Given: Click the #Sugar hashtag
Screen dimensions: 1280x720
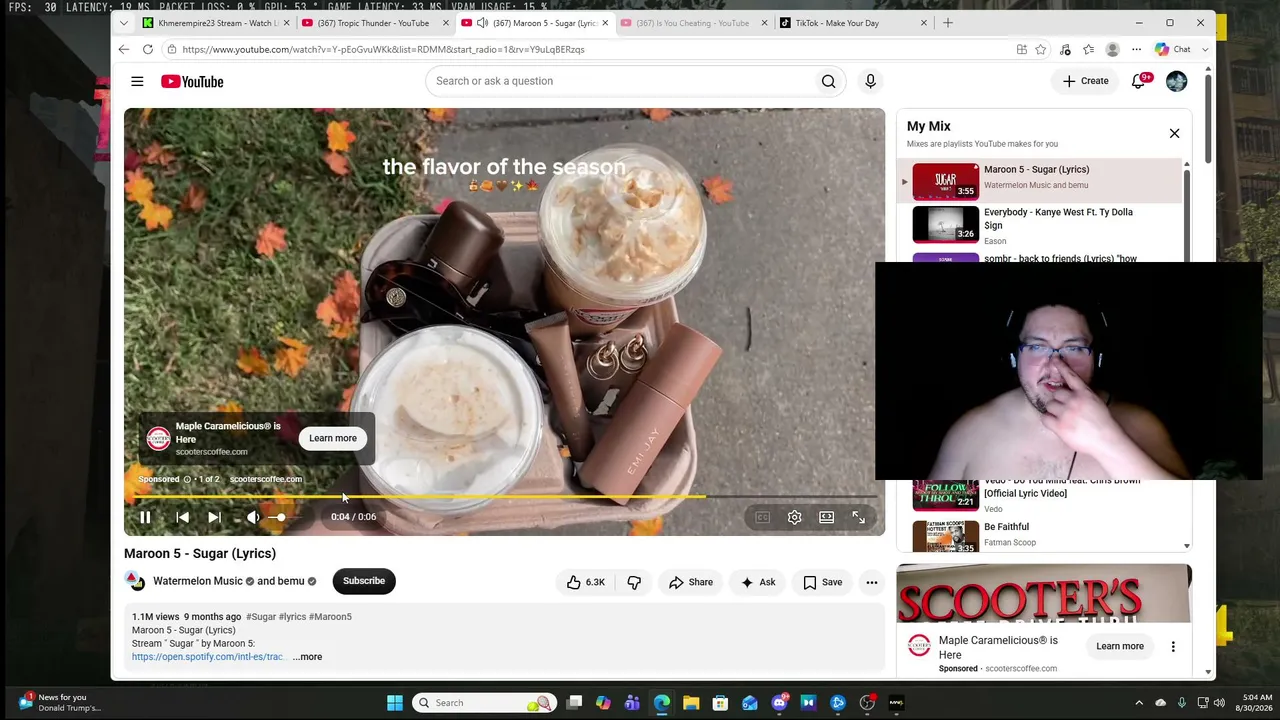Looking at the screenshot, I should click(261, 617).
